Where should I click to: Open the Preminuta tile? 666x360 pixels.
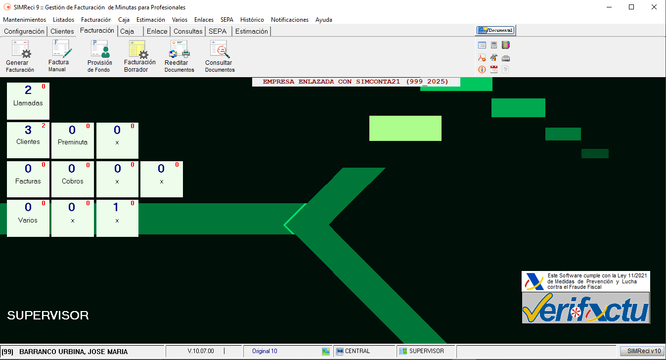point(73,141)
